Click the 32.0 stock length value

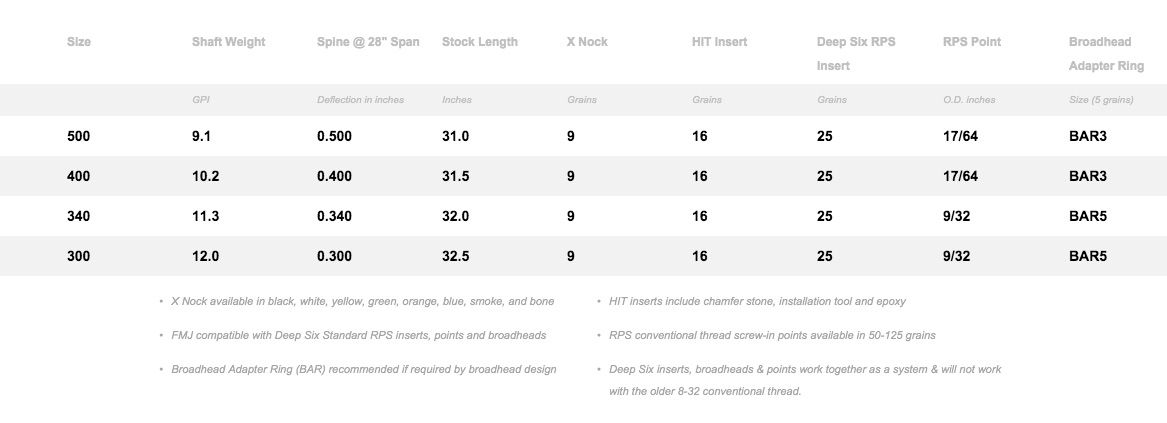pyautogui.click(x=456, y=216)
